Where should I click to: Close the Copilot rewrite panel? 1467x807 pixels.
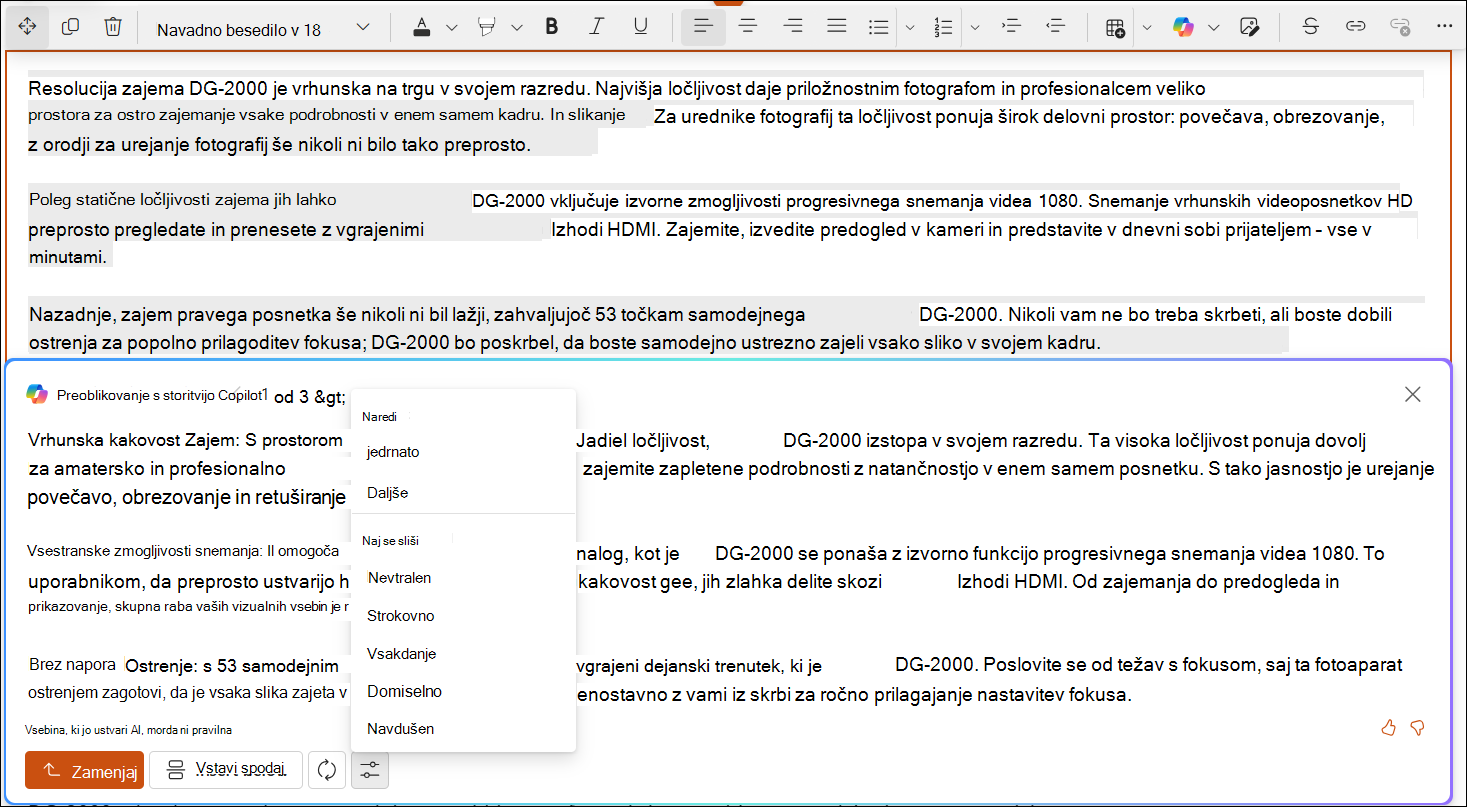click(x=1413, y=394)
